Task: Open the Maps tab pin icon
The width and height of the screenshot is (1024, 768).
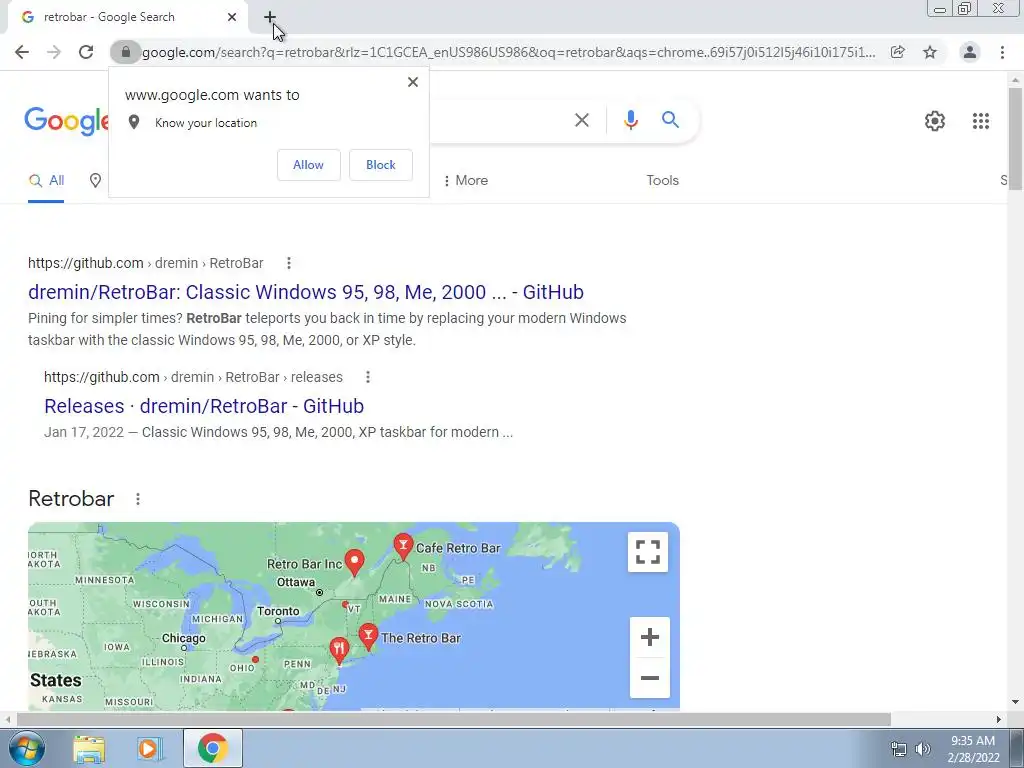Action: click(95, 181)
